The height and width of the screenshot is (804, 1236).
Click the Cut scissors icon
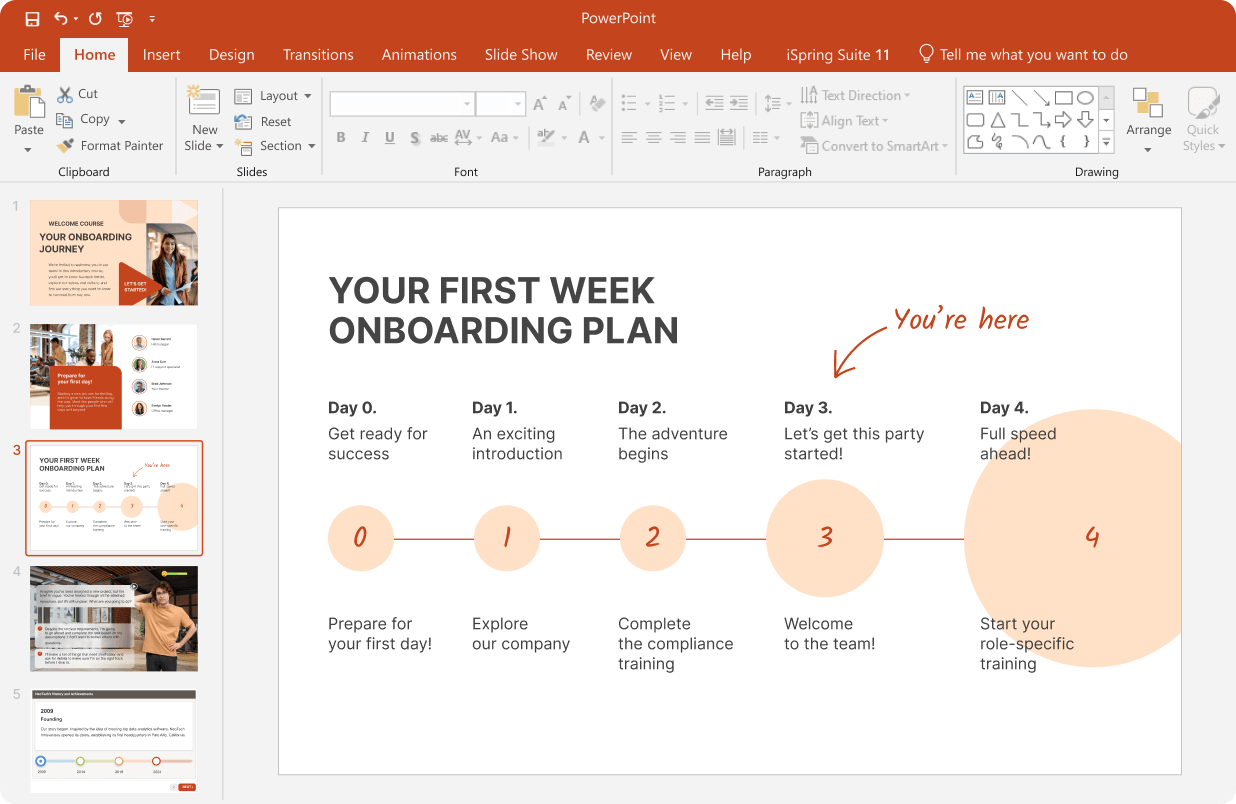point(65,94)
